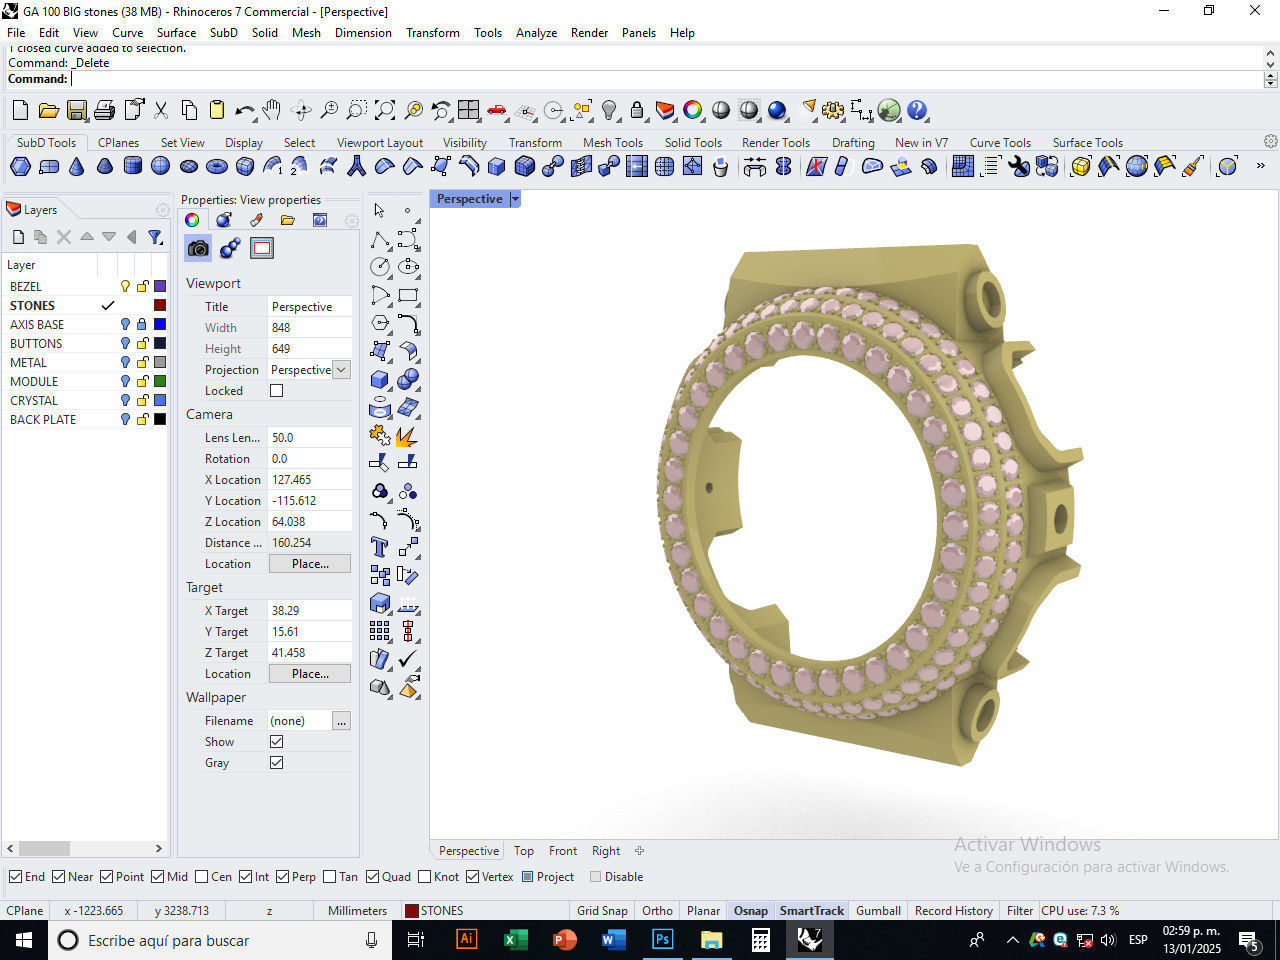Image resolution: width=1280 pixels, height=960 pixels.
Task: Click the Undo arrow icon
Action: pyautogui.click(x=245, y=110)
